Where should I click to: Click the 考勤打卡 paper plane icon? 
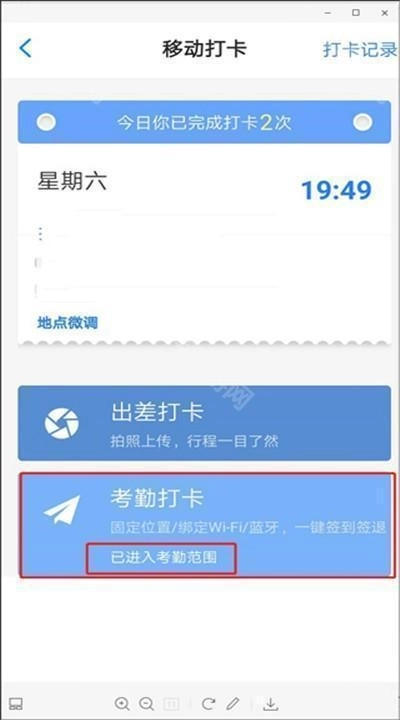point(62,509)
